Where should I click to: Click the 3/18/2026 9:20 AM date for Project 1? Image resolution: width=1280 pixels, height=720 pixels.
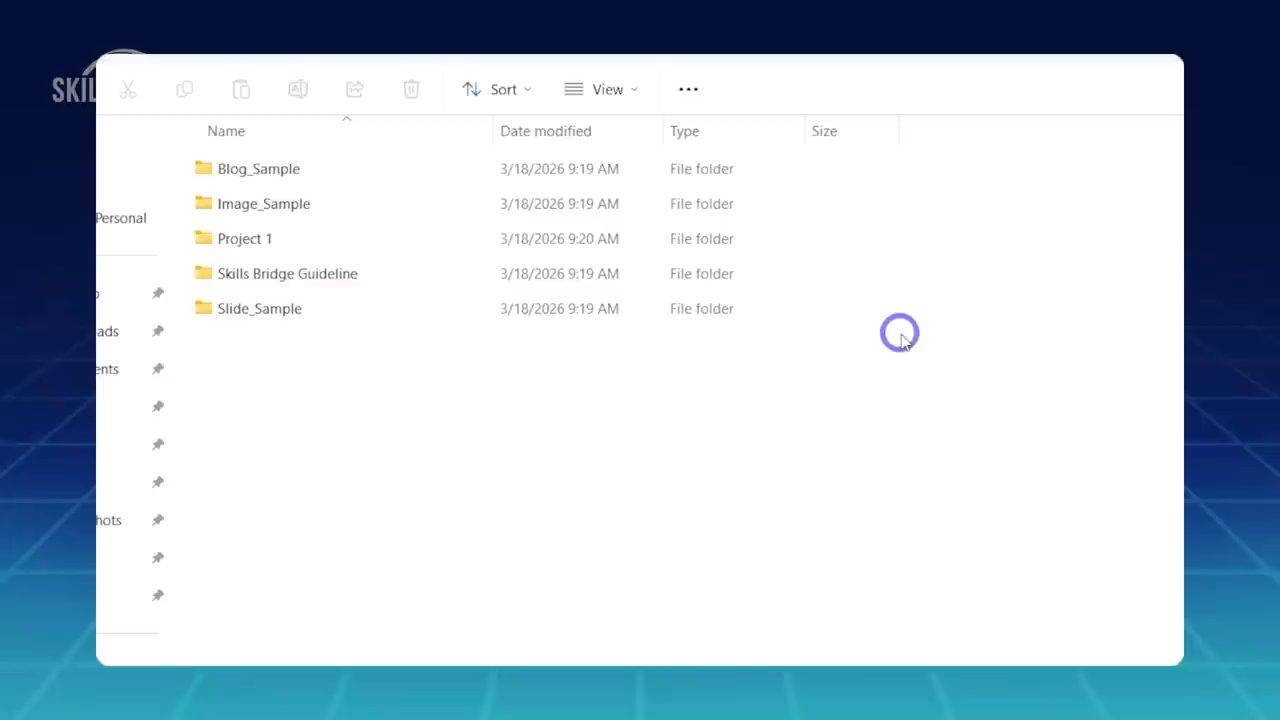point(560,239)
